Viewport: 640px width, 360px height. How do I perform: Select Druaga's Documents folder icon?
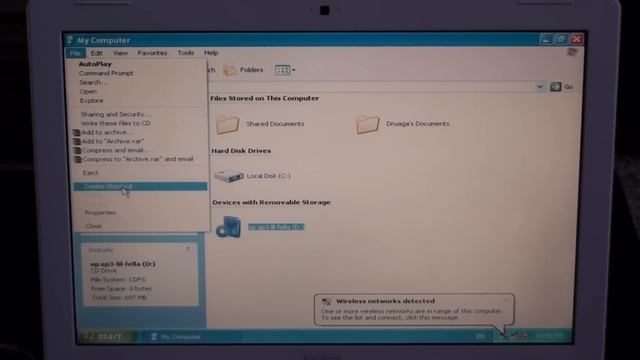click(x=367, y=124)
